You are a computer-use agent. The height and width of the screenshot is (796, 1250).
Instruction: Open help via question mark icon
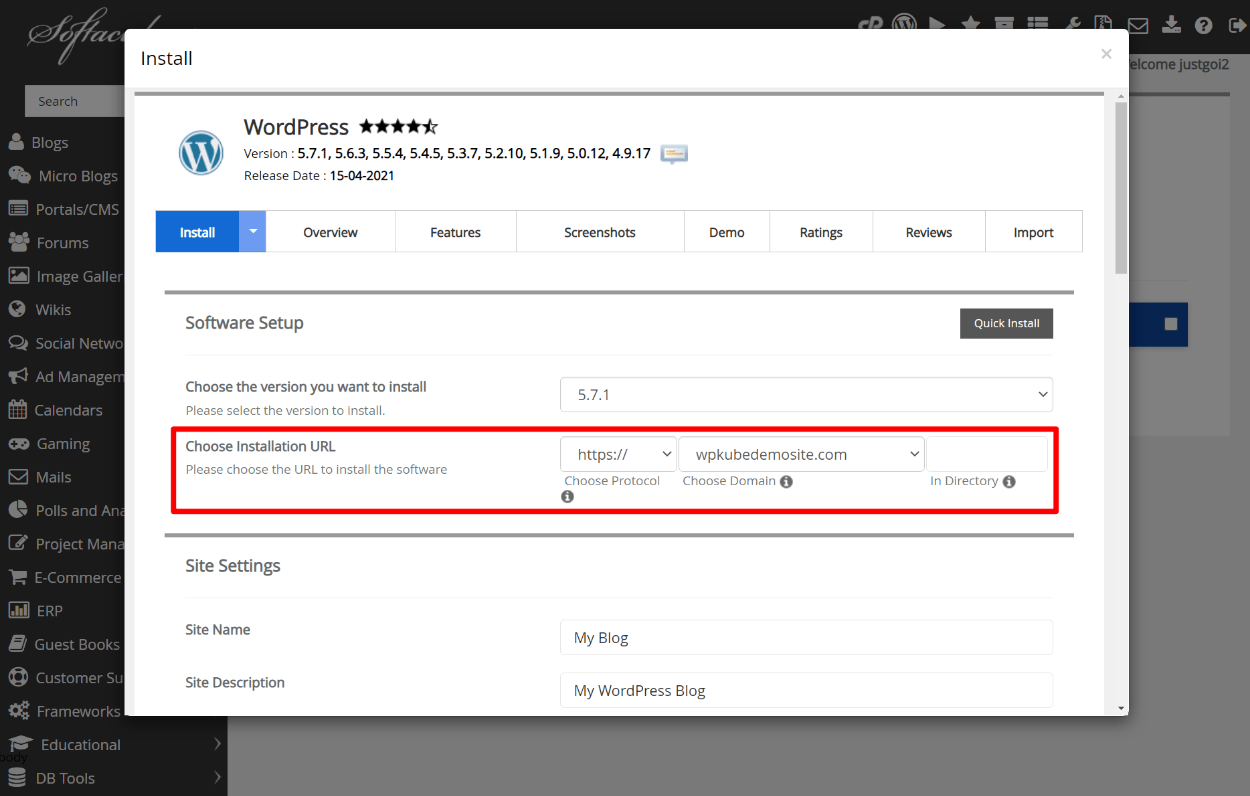tap(1203, 25)
